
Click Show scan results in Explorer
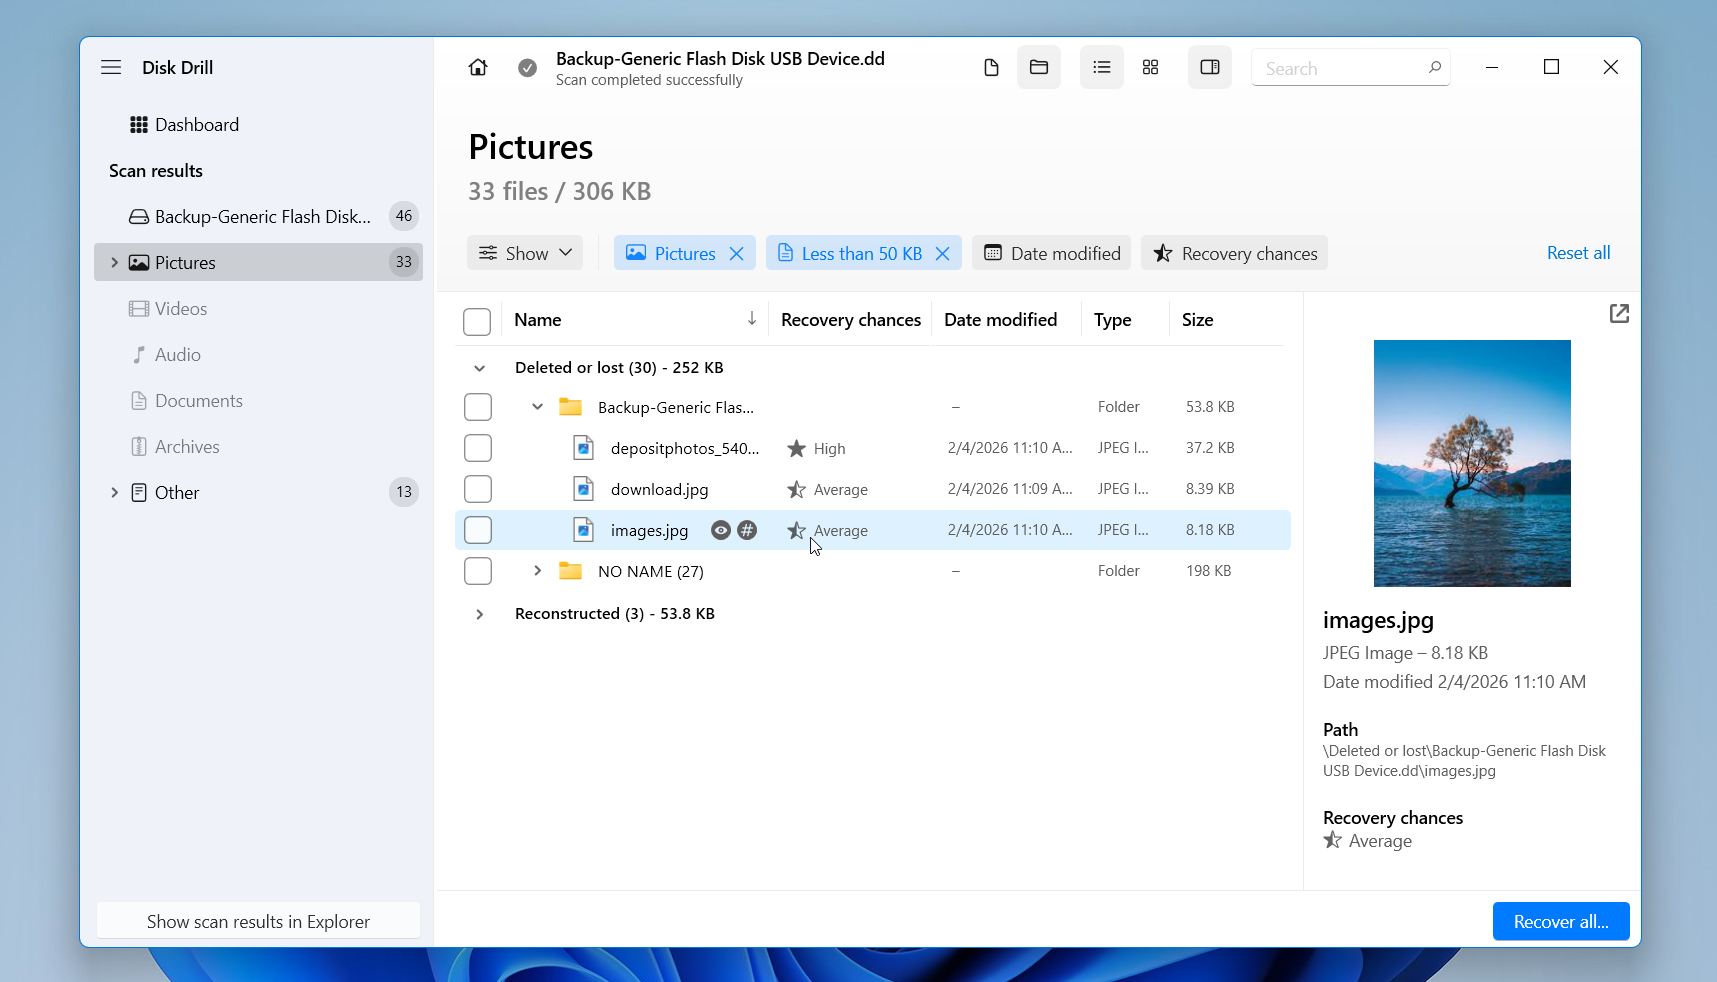coord(258,921)
